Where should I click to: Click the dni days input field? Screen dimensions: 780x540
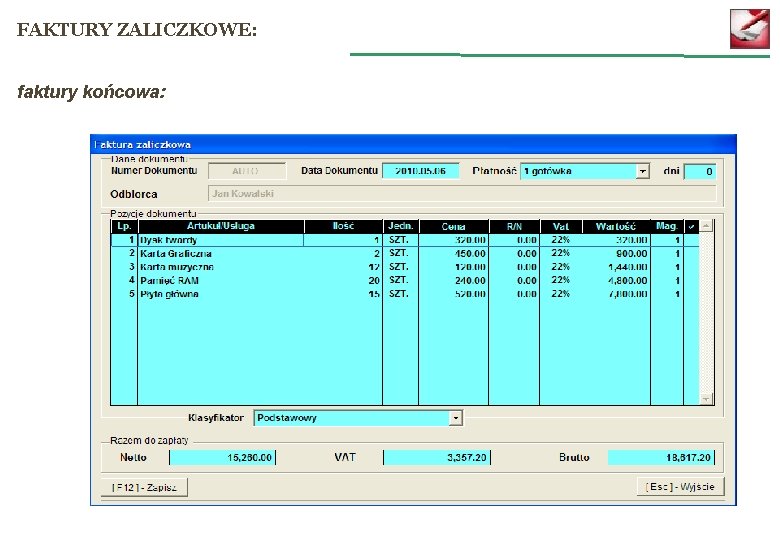coord(700,172)
